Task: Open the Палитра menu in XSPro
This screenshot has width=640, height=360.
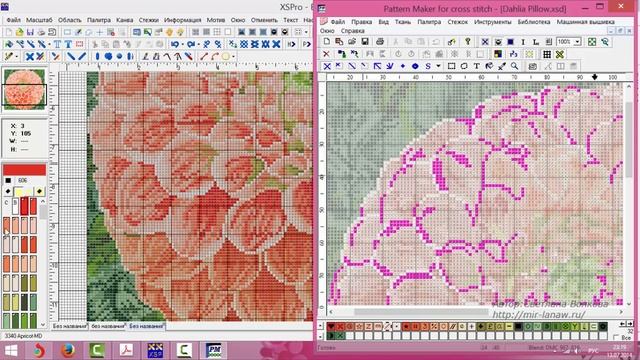Action: 98,20
